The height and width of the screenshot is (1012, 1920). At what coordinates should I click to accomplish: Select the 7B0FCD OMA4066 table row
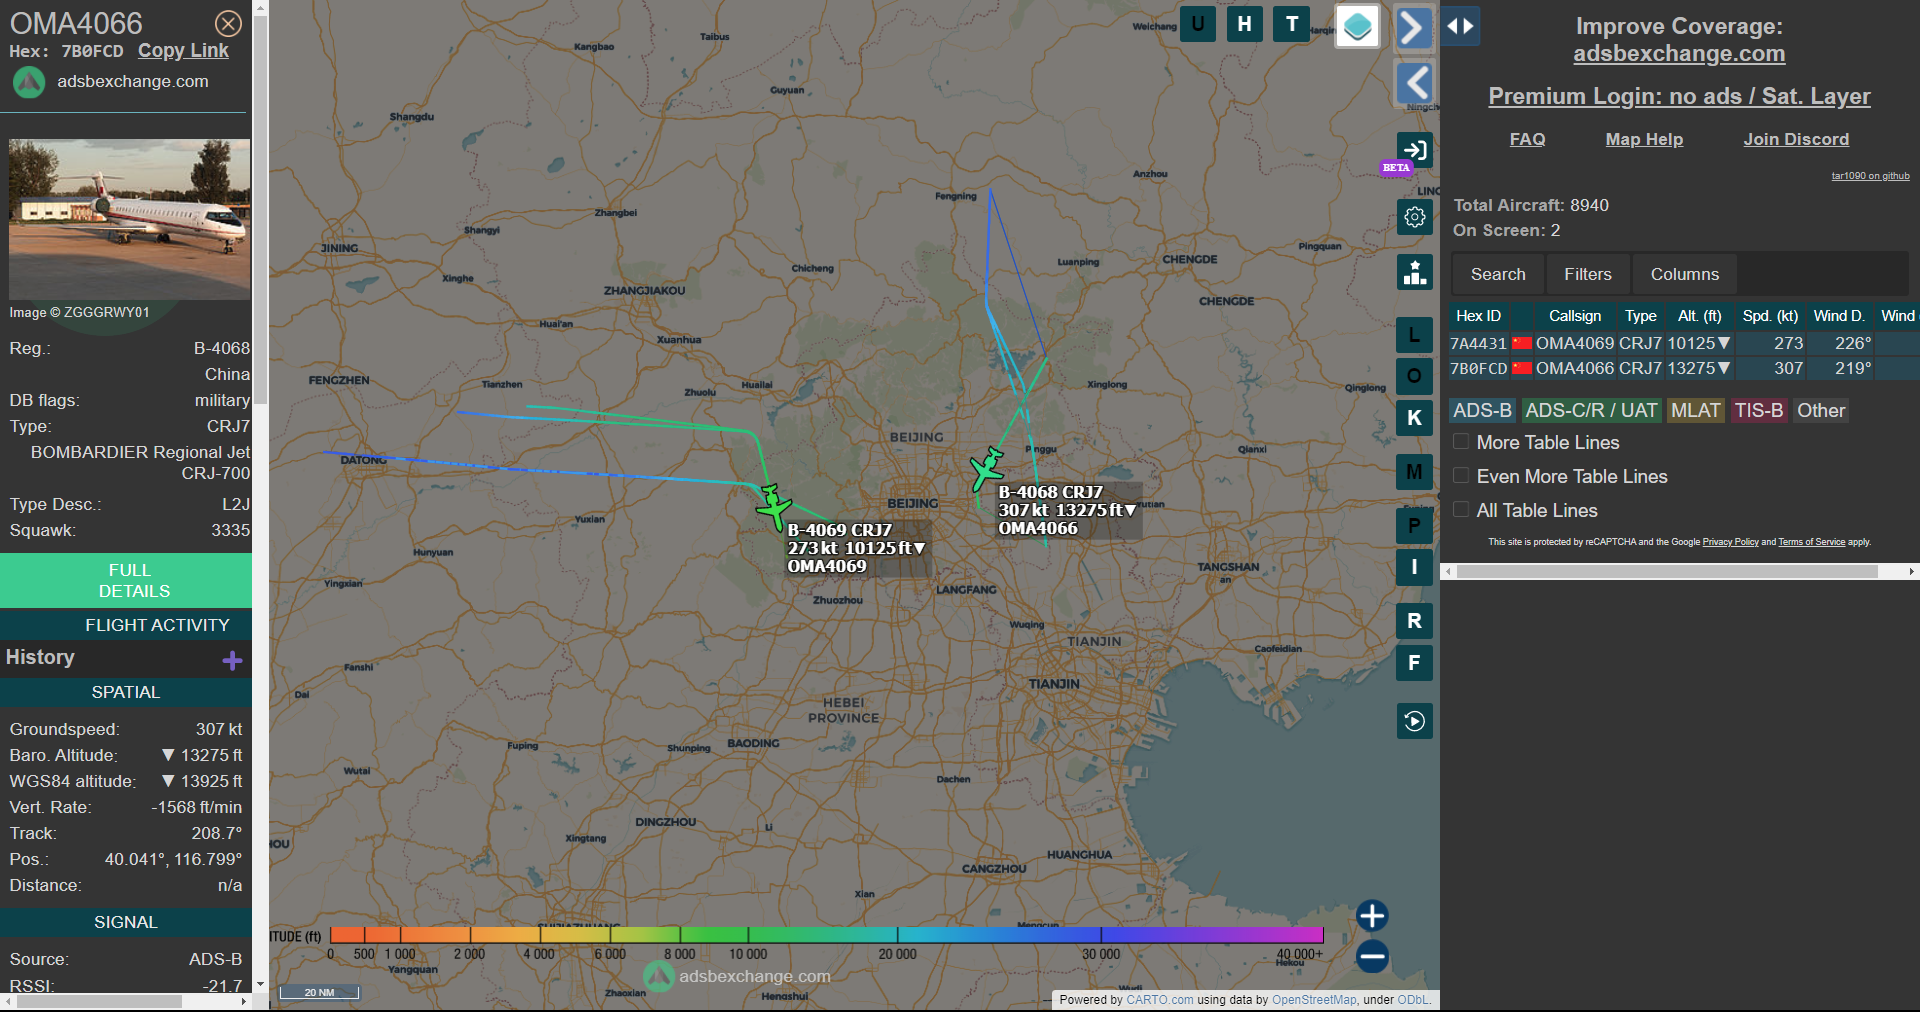(x=1684, y=368)
